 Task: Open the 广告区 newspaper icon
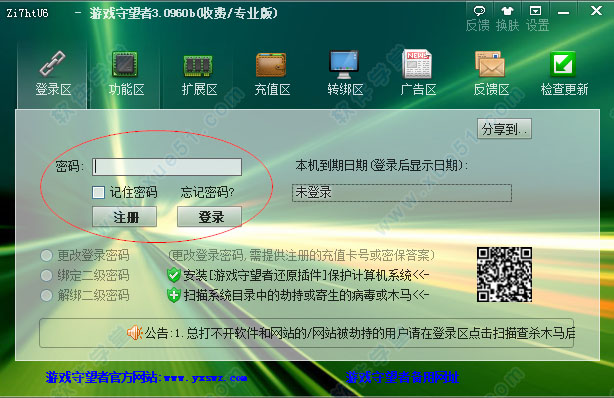coord(417,64)
